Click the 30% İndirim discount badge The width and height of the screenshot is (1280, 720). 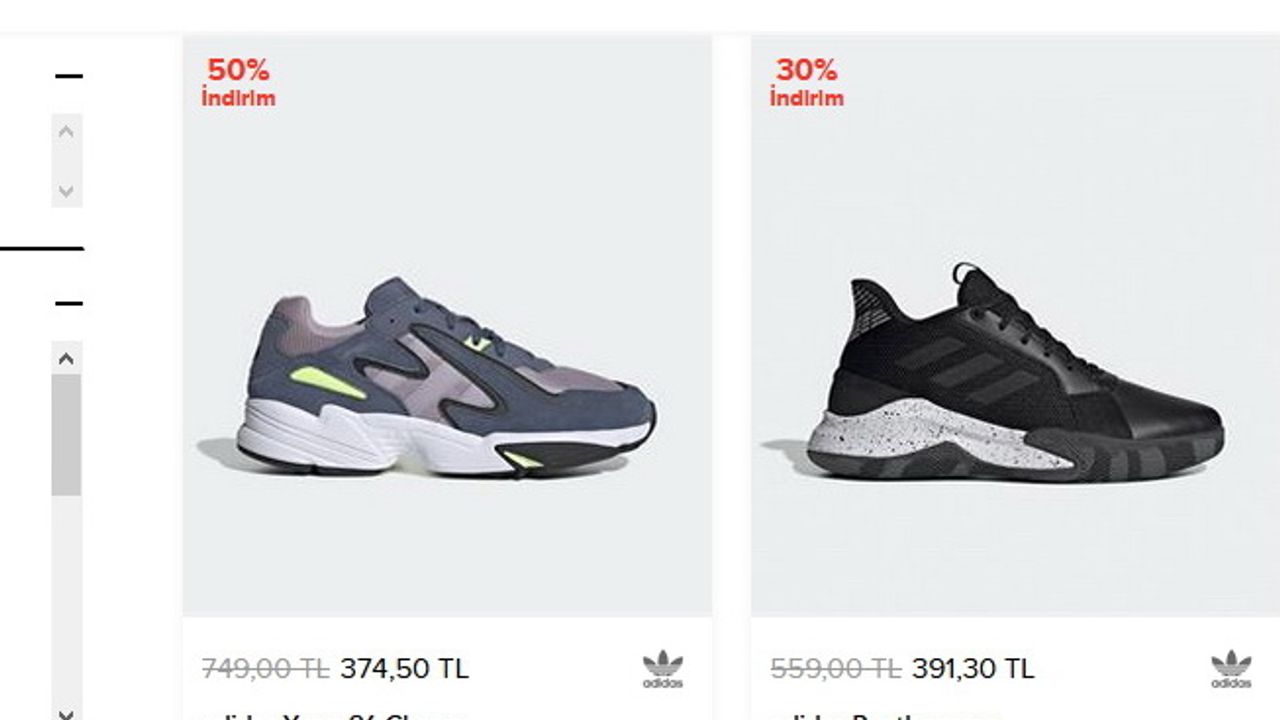point(806,83)
